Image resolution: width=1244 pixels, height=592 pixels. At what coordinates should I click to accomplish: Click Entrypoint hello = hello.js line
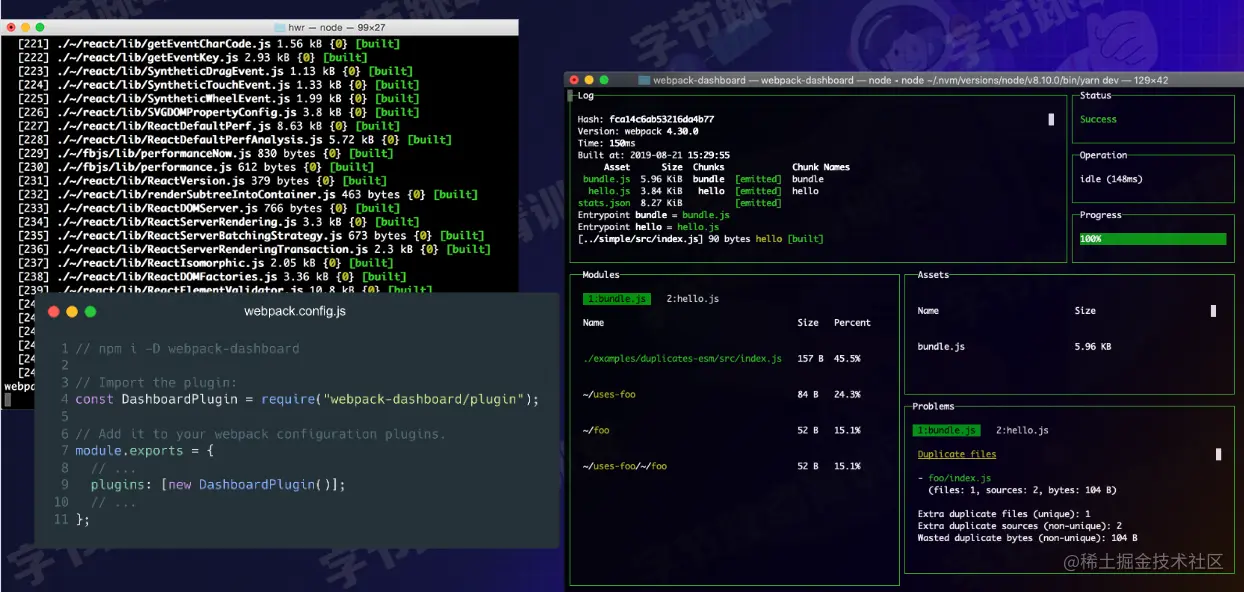(x=648, y=227)
